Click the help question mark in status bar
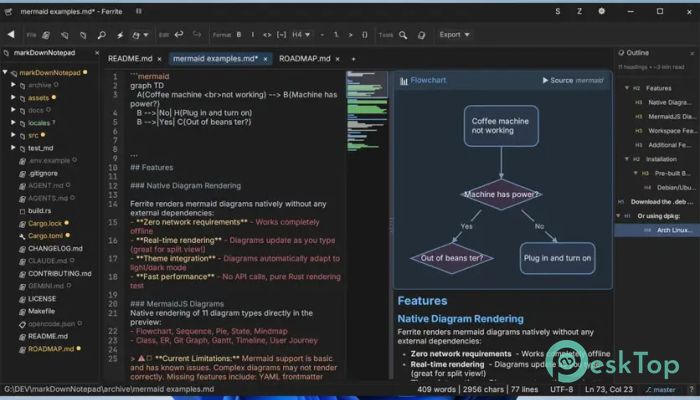The image size is (700, 400). [692, 389]
